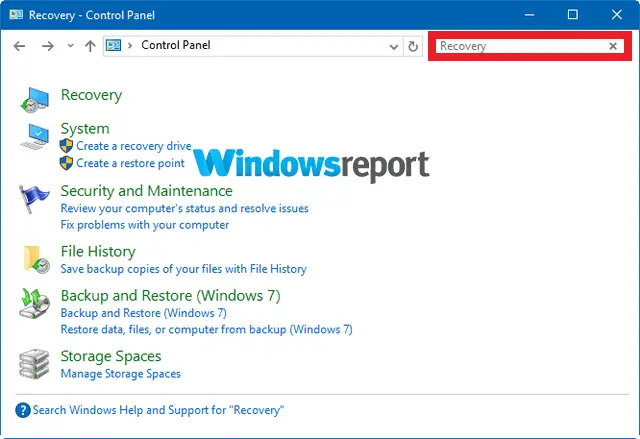Viewport: 640px width, 439px height.
Task: Open the Storage Spaces heading
Action: [111, 357]
